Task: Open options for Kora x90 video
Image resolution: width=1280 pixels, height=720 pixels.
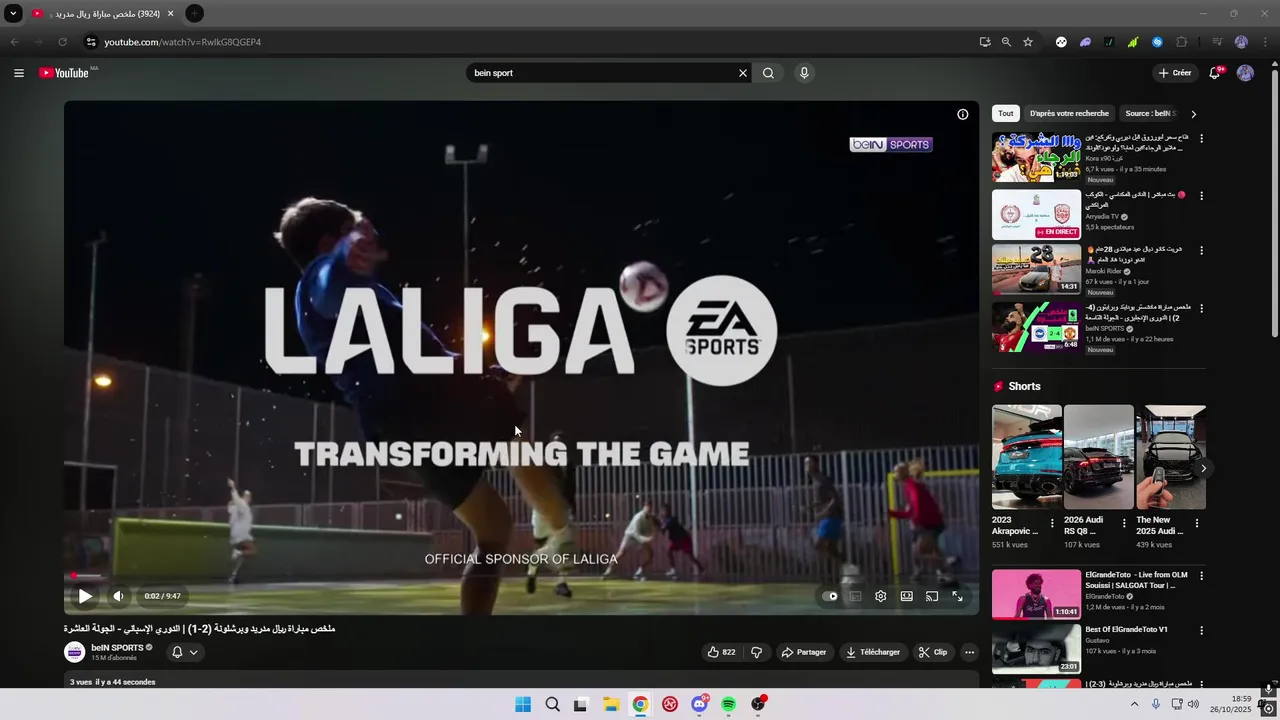Action: click(1202, 139)
